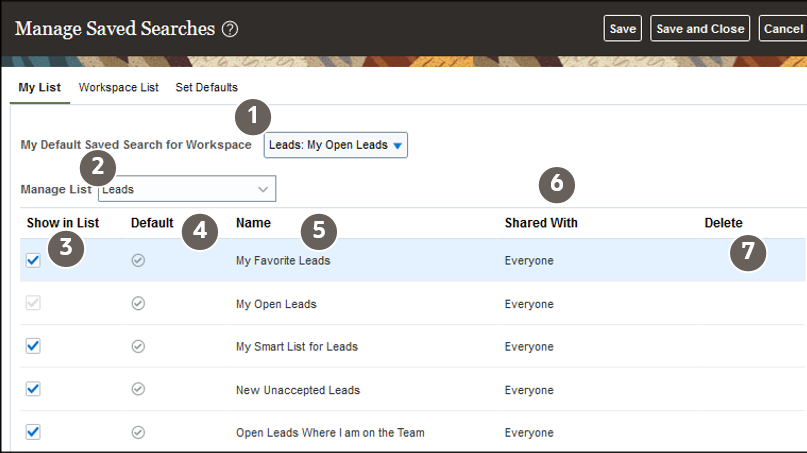Uncheck Show in List for My Favorite Leads
Image resolution: width=807 pixels, height=453 pixels.
(33, 260)
